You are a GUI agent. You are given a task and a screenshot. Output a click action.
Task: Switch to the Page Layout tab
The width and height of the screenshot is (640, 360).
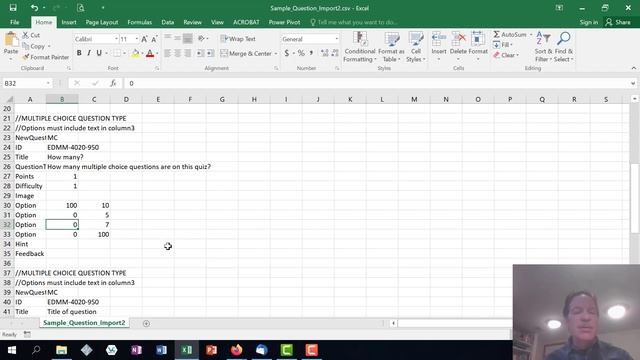[x=102, y=22]
